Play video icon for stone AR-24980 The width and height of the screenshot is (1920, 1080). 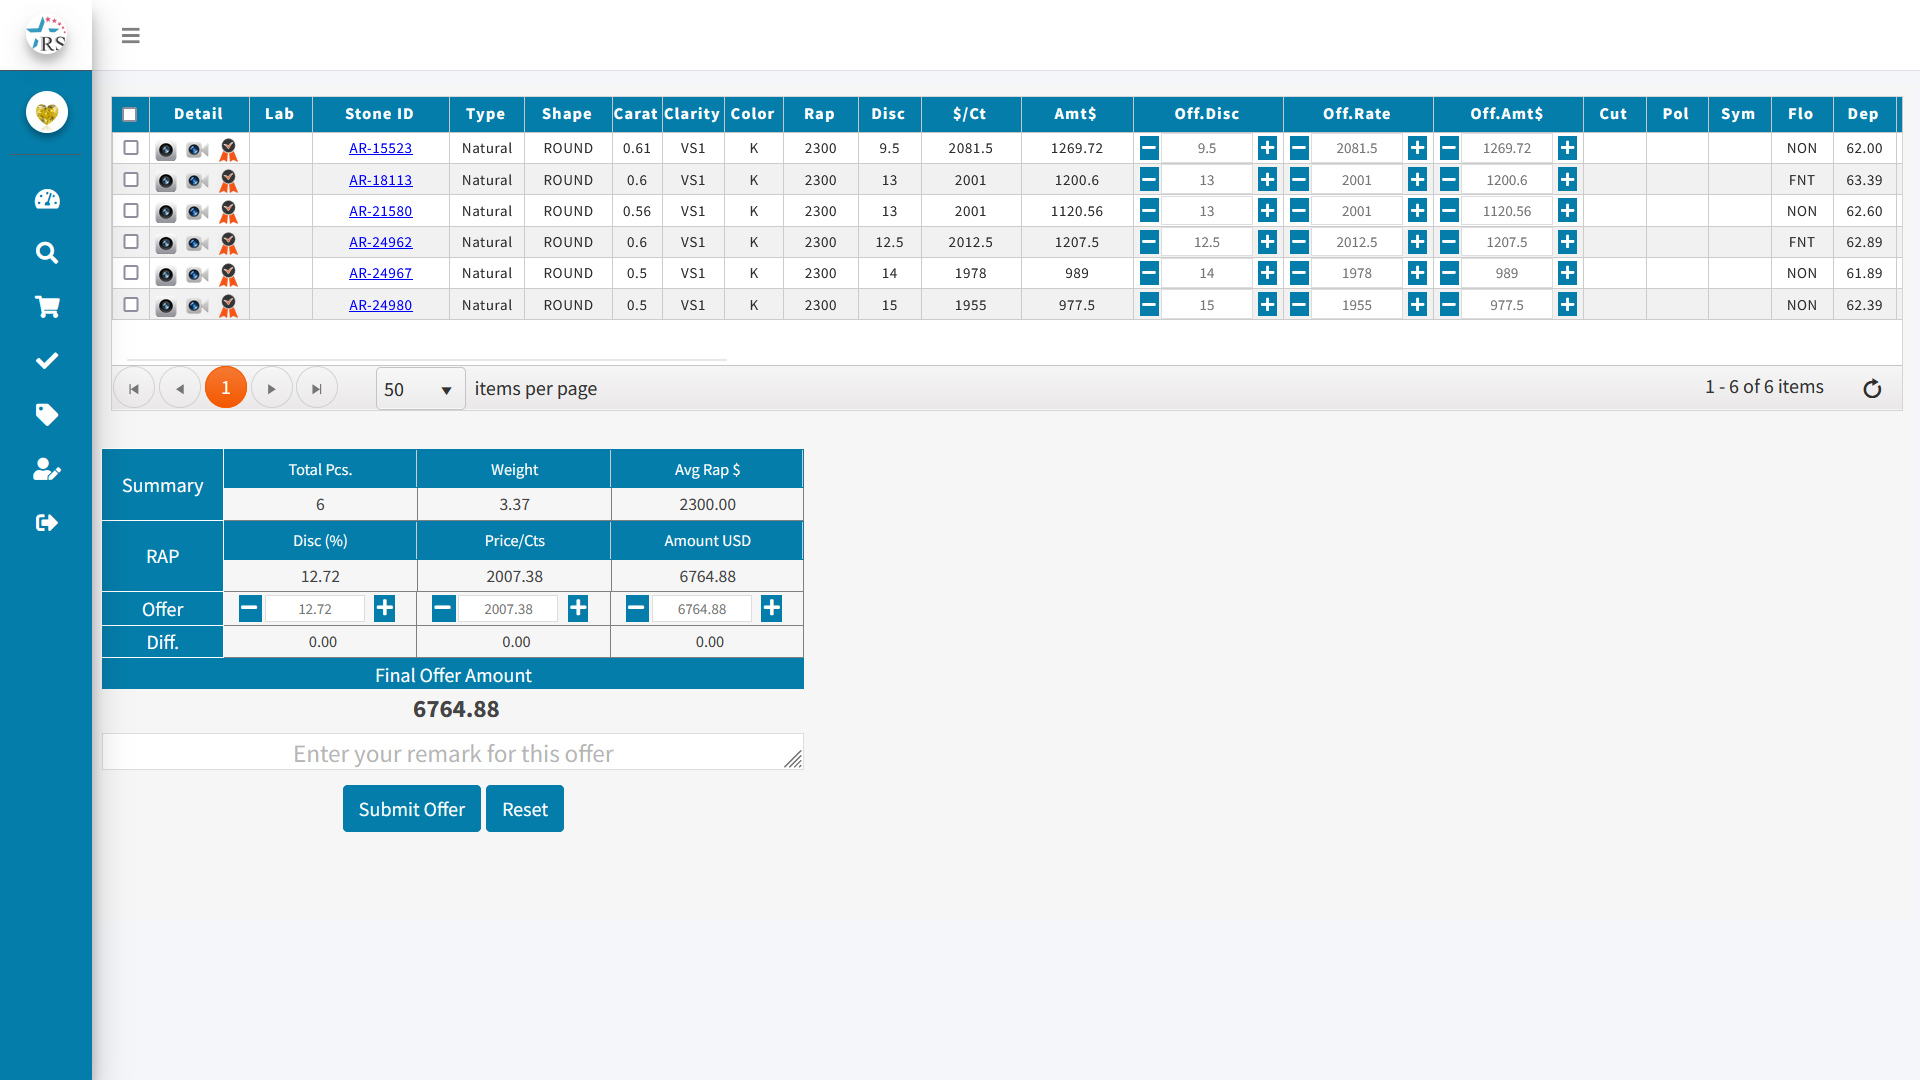[x=197, y=306]
